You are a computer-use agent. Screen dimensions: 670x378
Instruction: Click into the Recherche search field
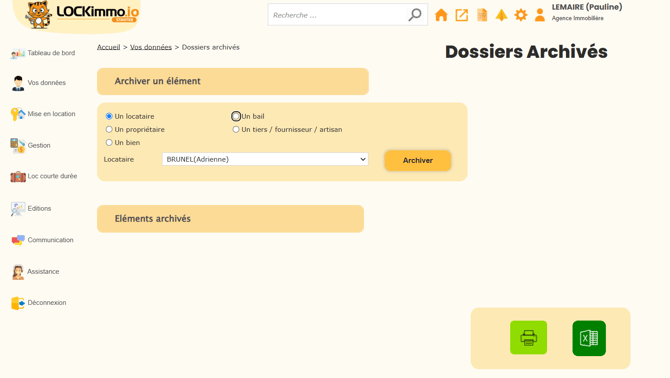pyautogui.click(x=338, y=15)
